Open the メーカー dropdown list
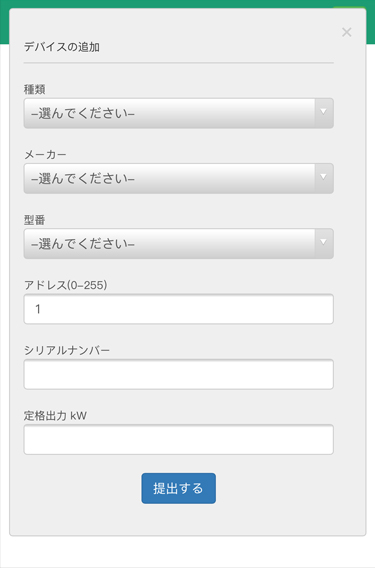 [x=179, y=178]
